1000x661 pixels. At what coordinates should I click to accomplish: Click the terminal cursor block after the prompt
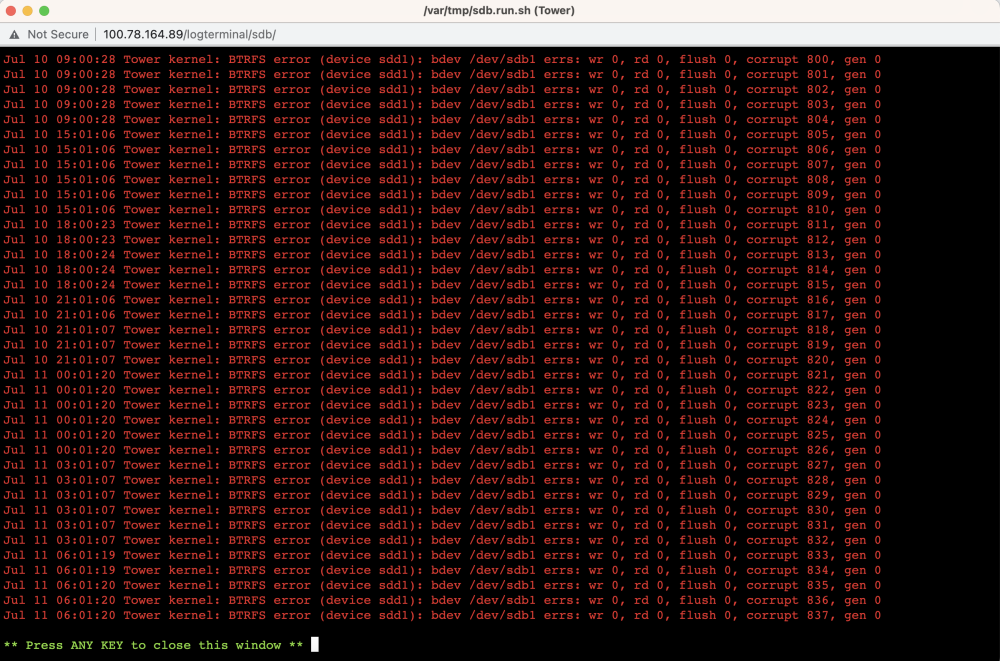click(x=314, y=644)
